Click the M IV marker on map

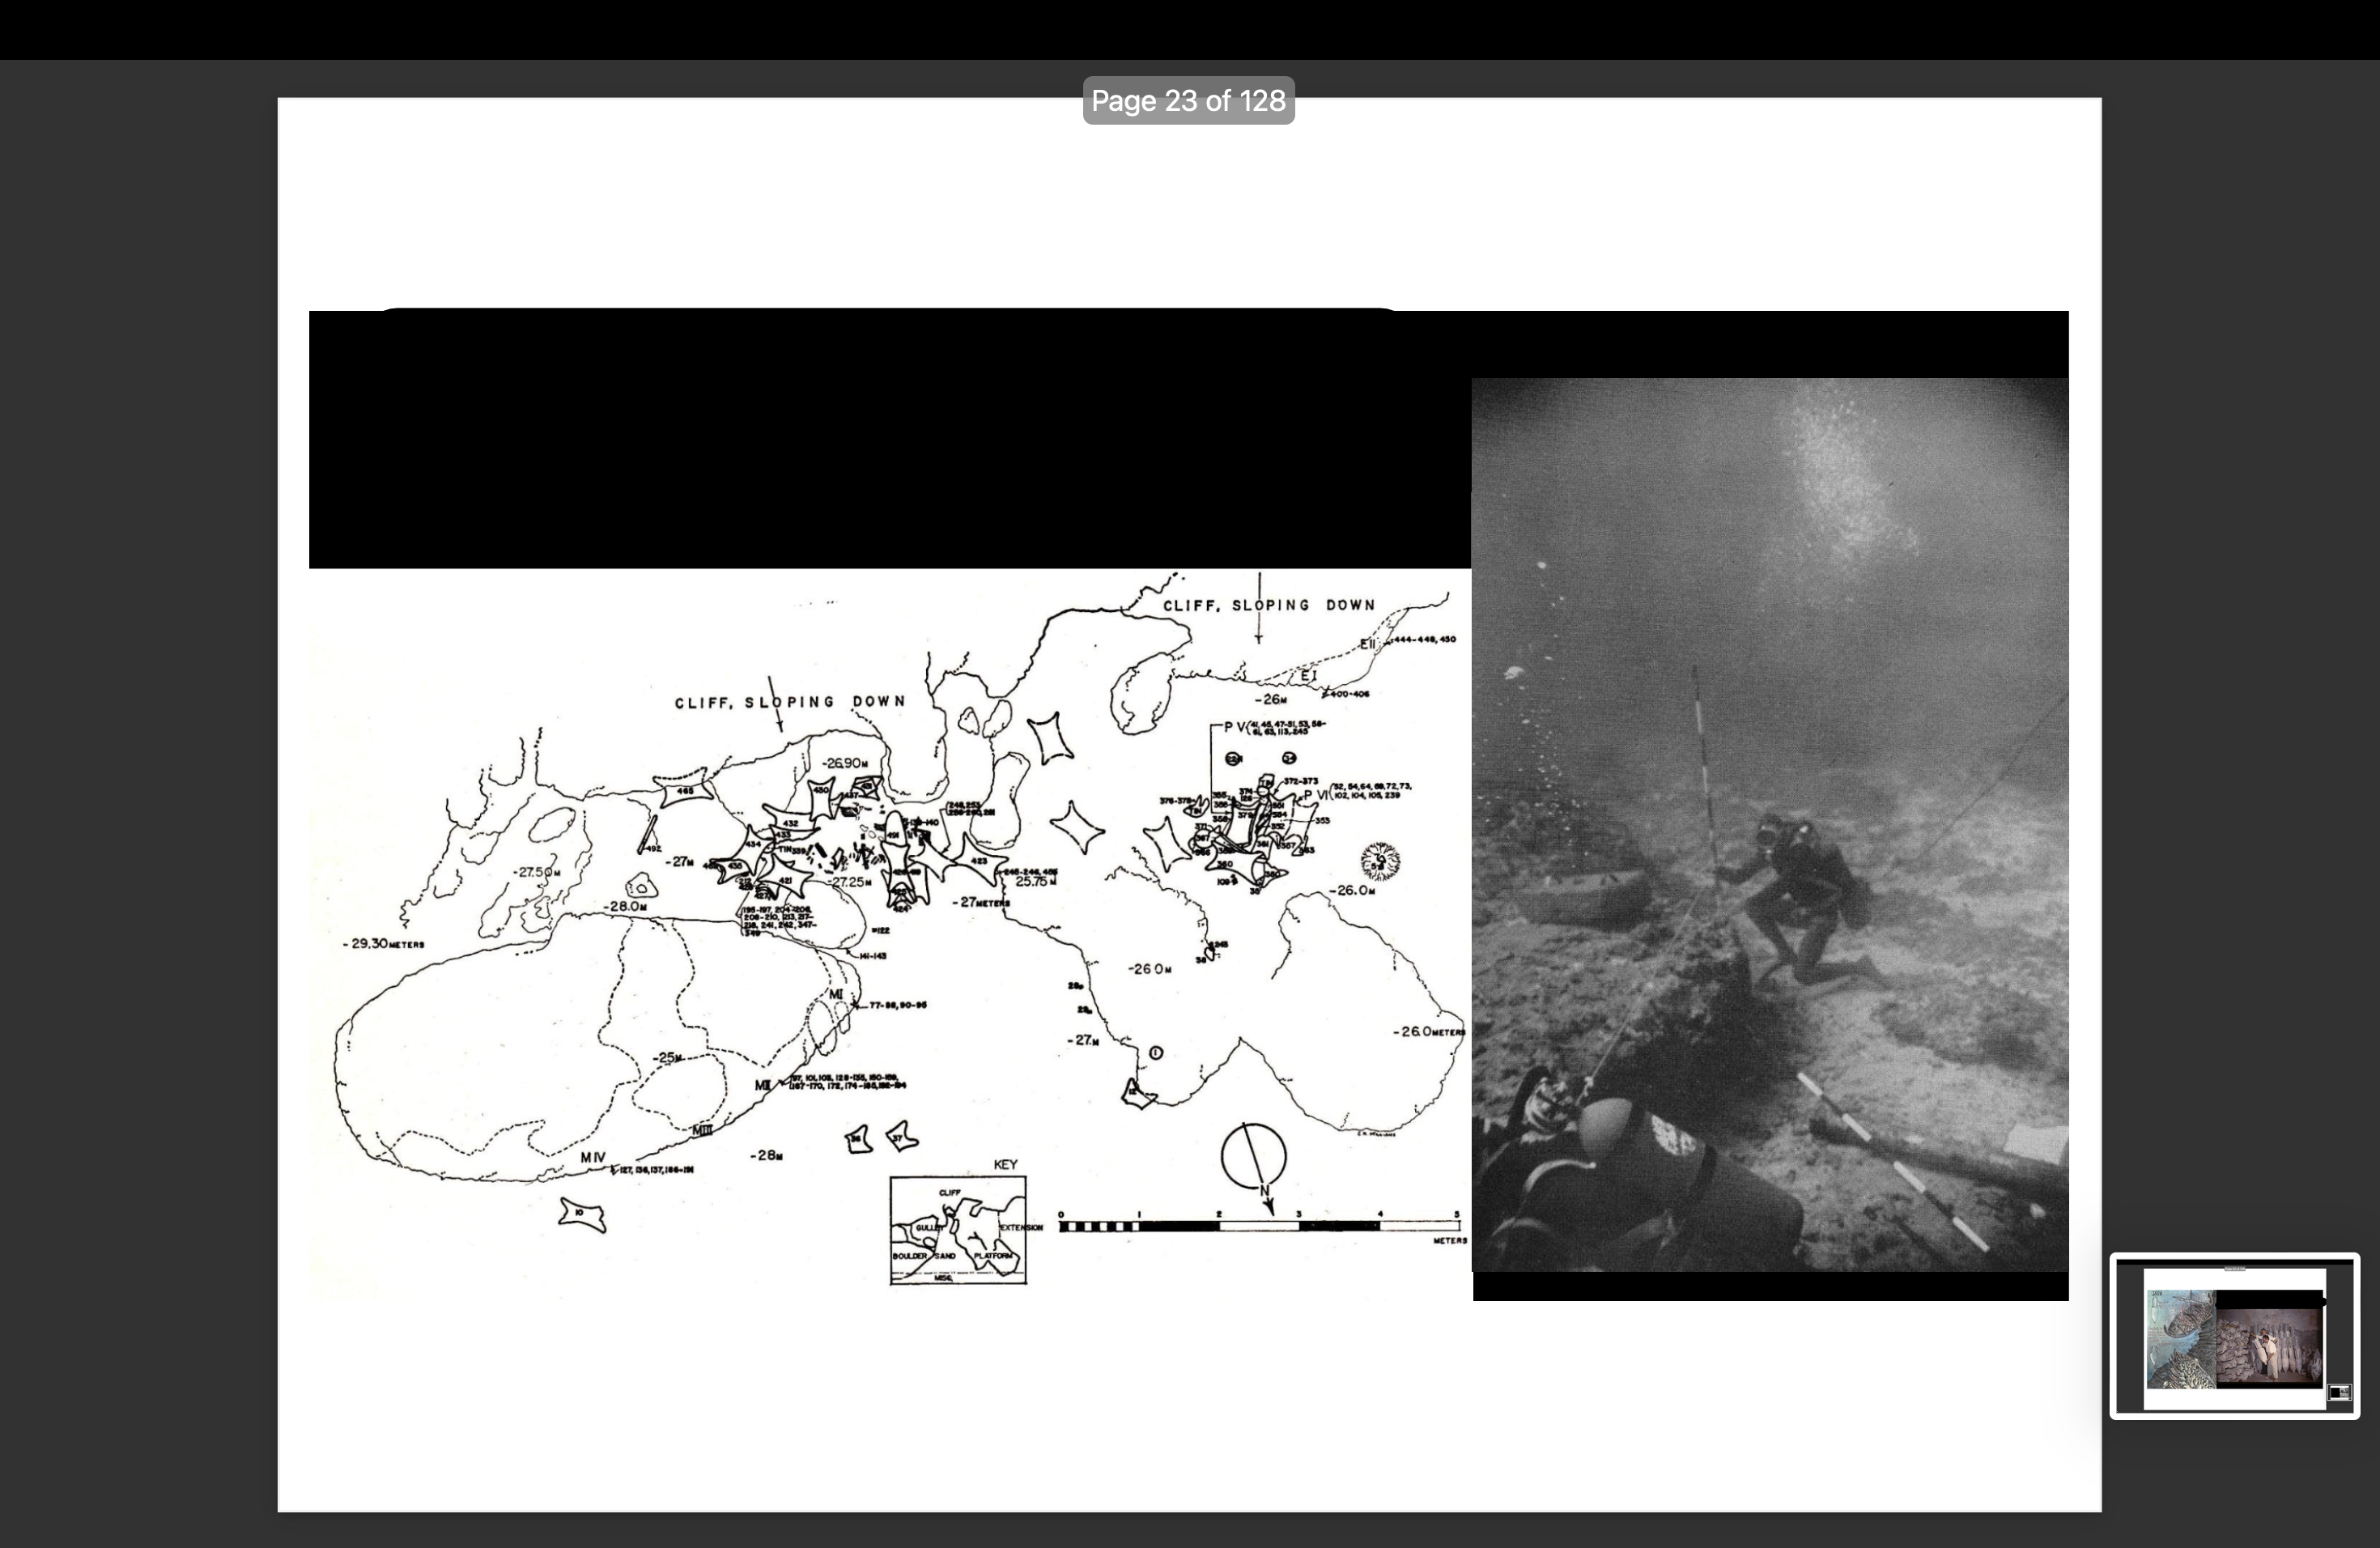coord(593,1158)
